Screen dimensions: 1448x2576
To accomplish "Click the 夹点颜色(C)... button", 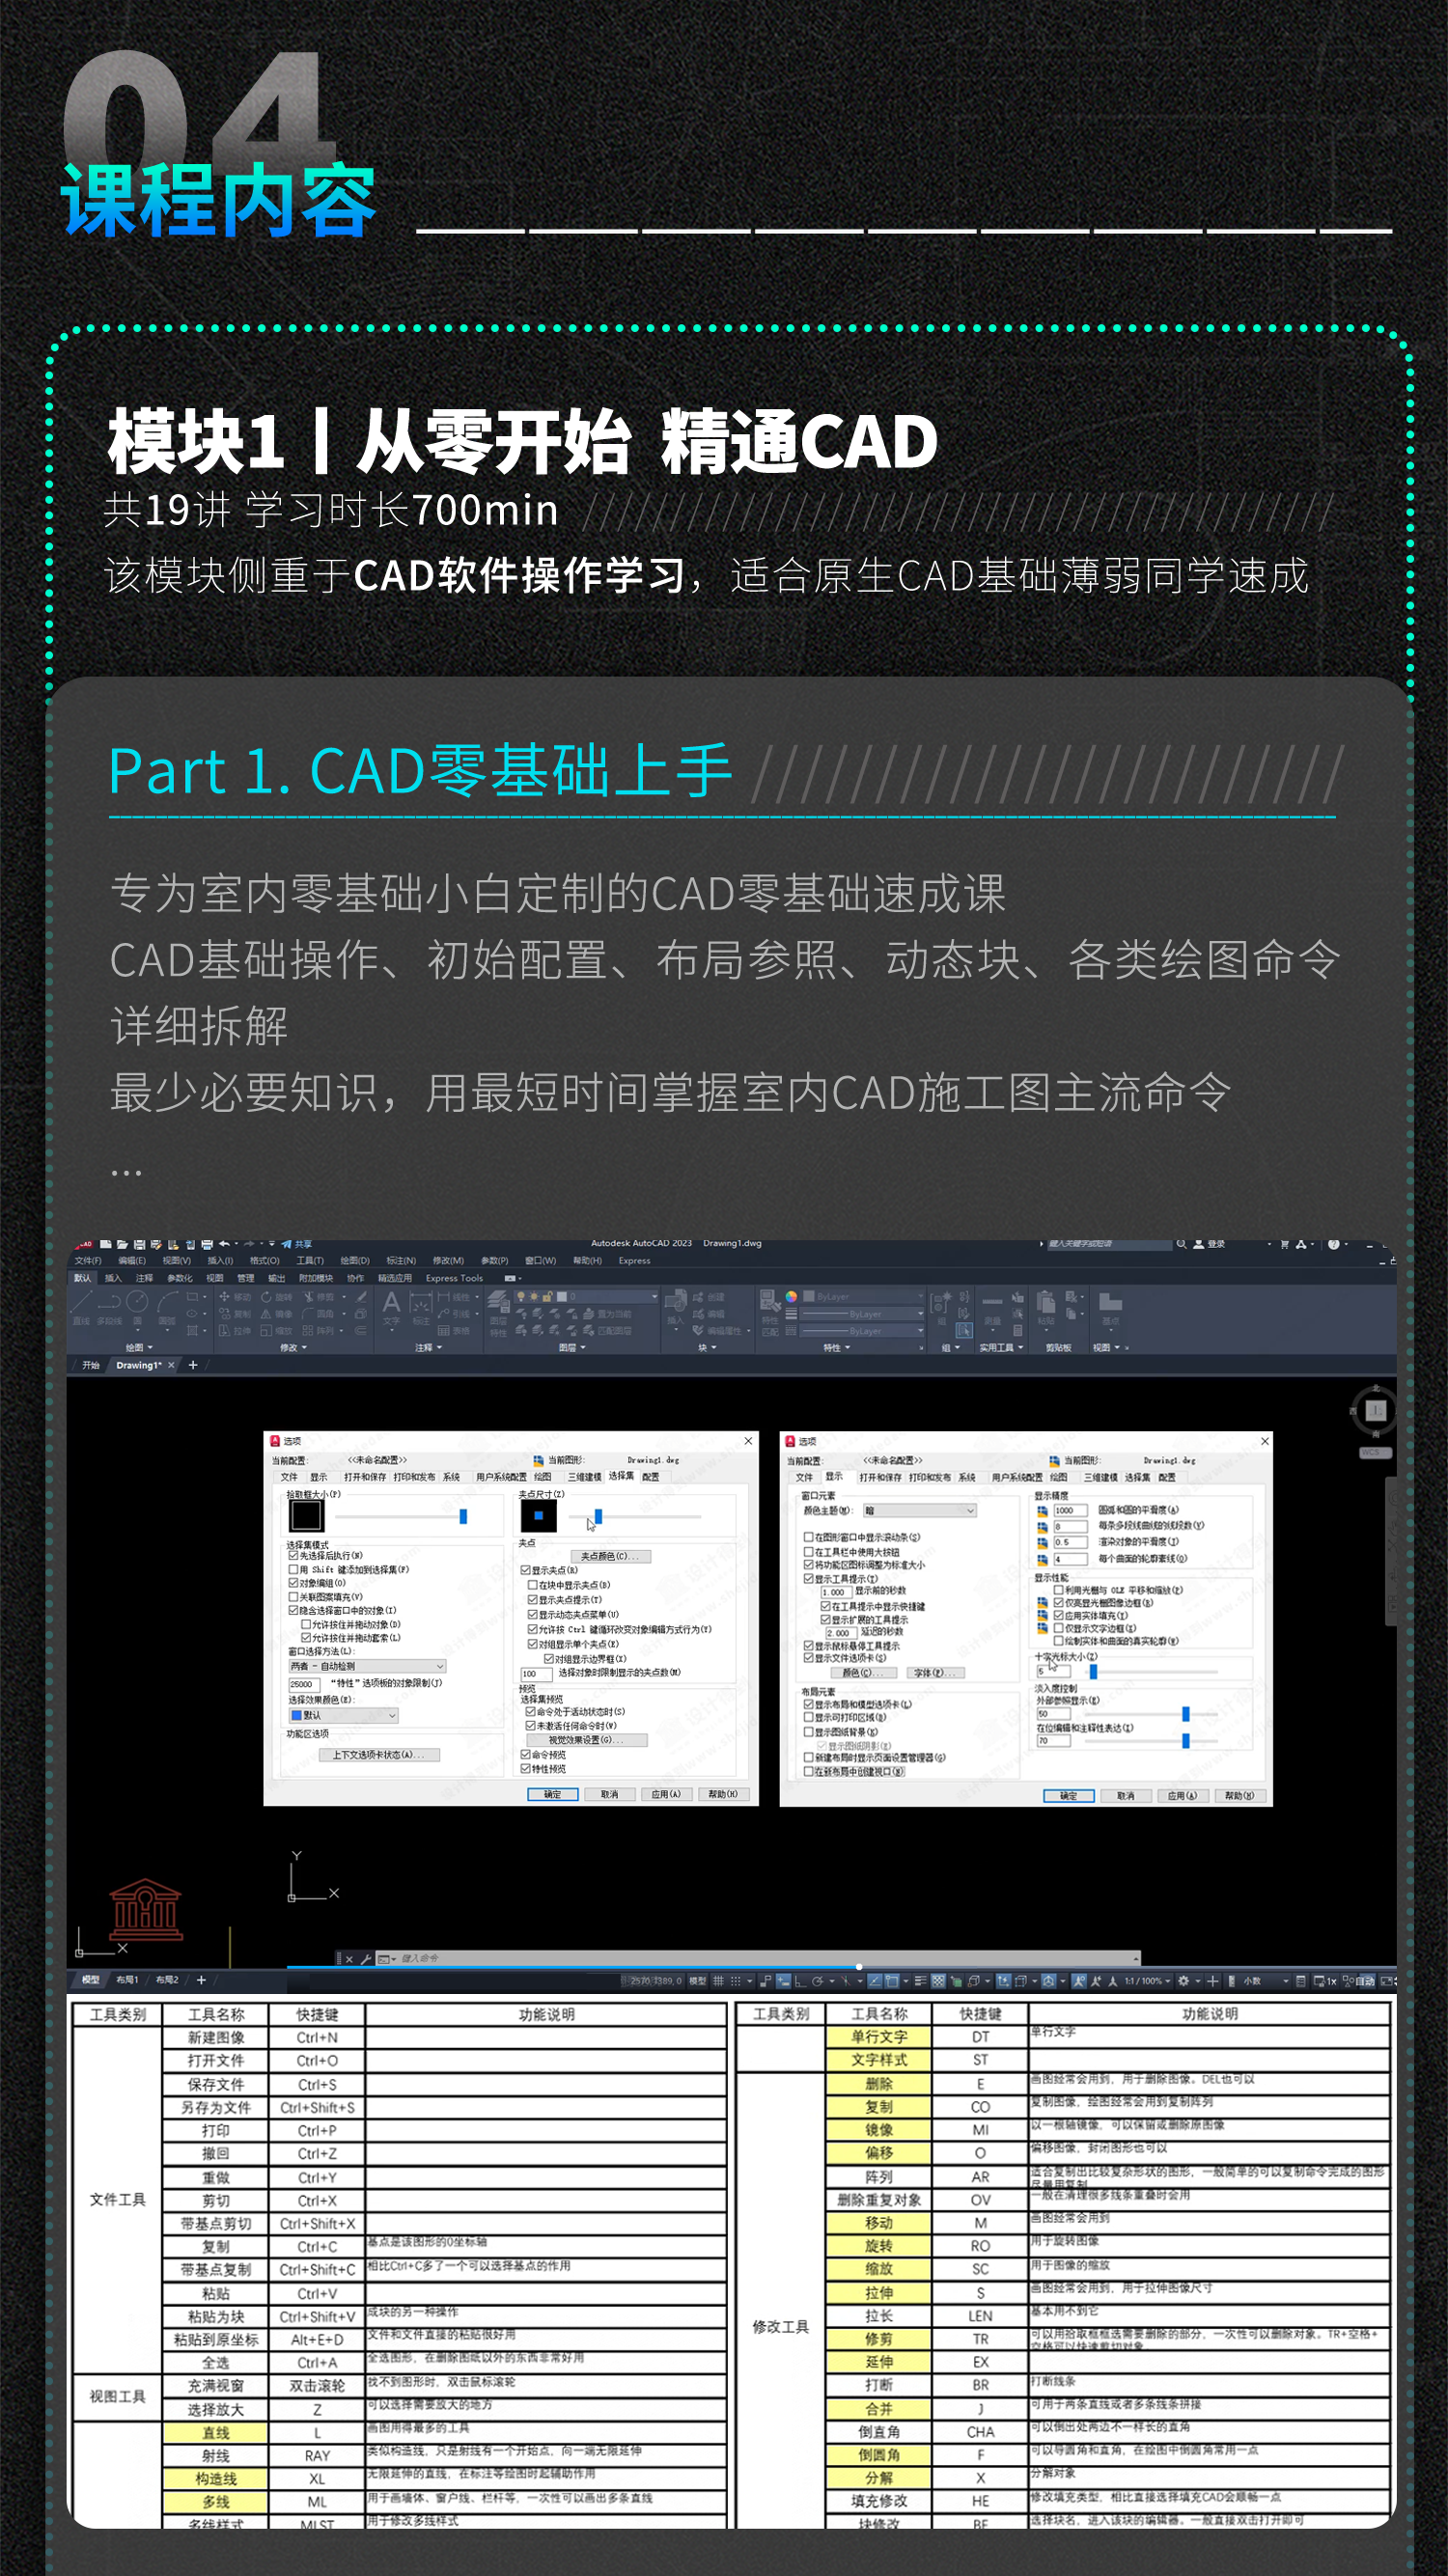I will (x=611, y=1557).
